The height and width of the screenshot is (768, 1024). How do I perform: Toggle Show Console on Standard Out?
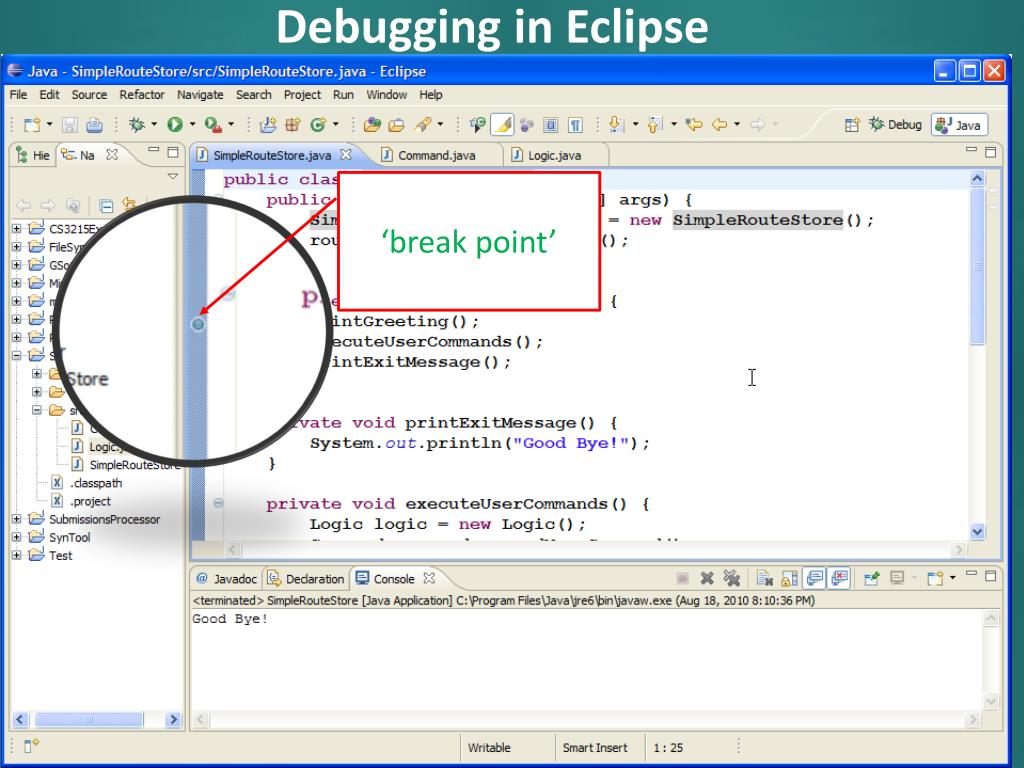click(814, 578)
